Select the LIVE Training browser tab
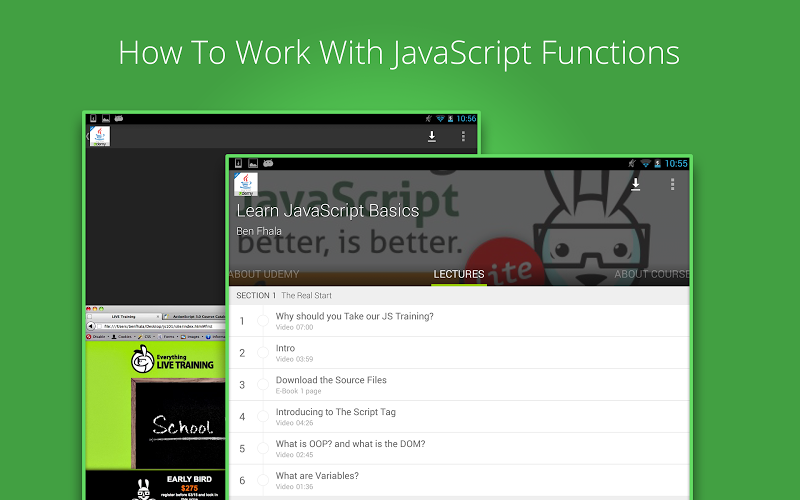Image resolution: width=800 pixels, height=500 pixels. tap(123, 316)
